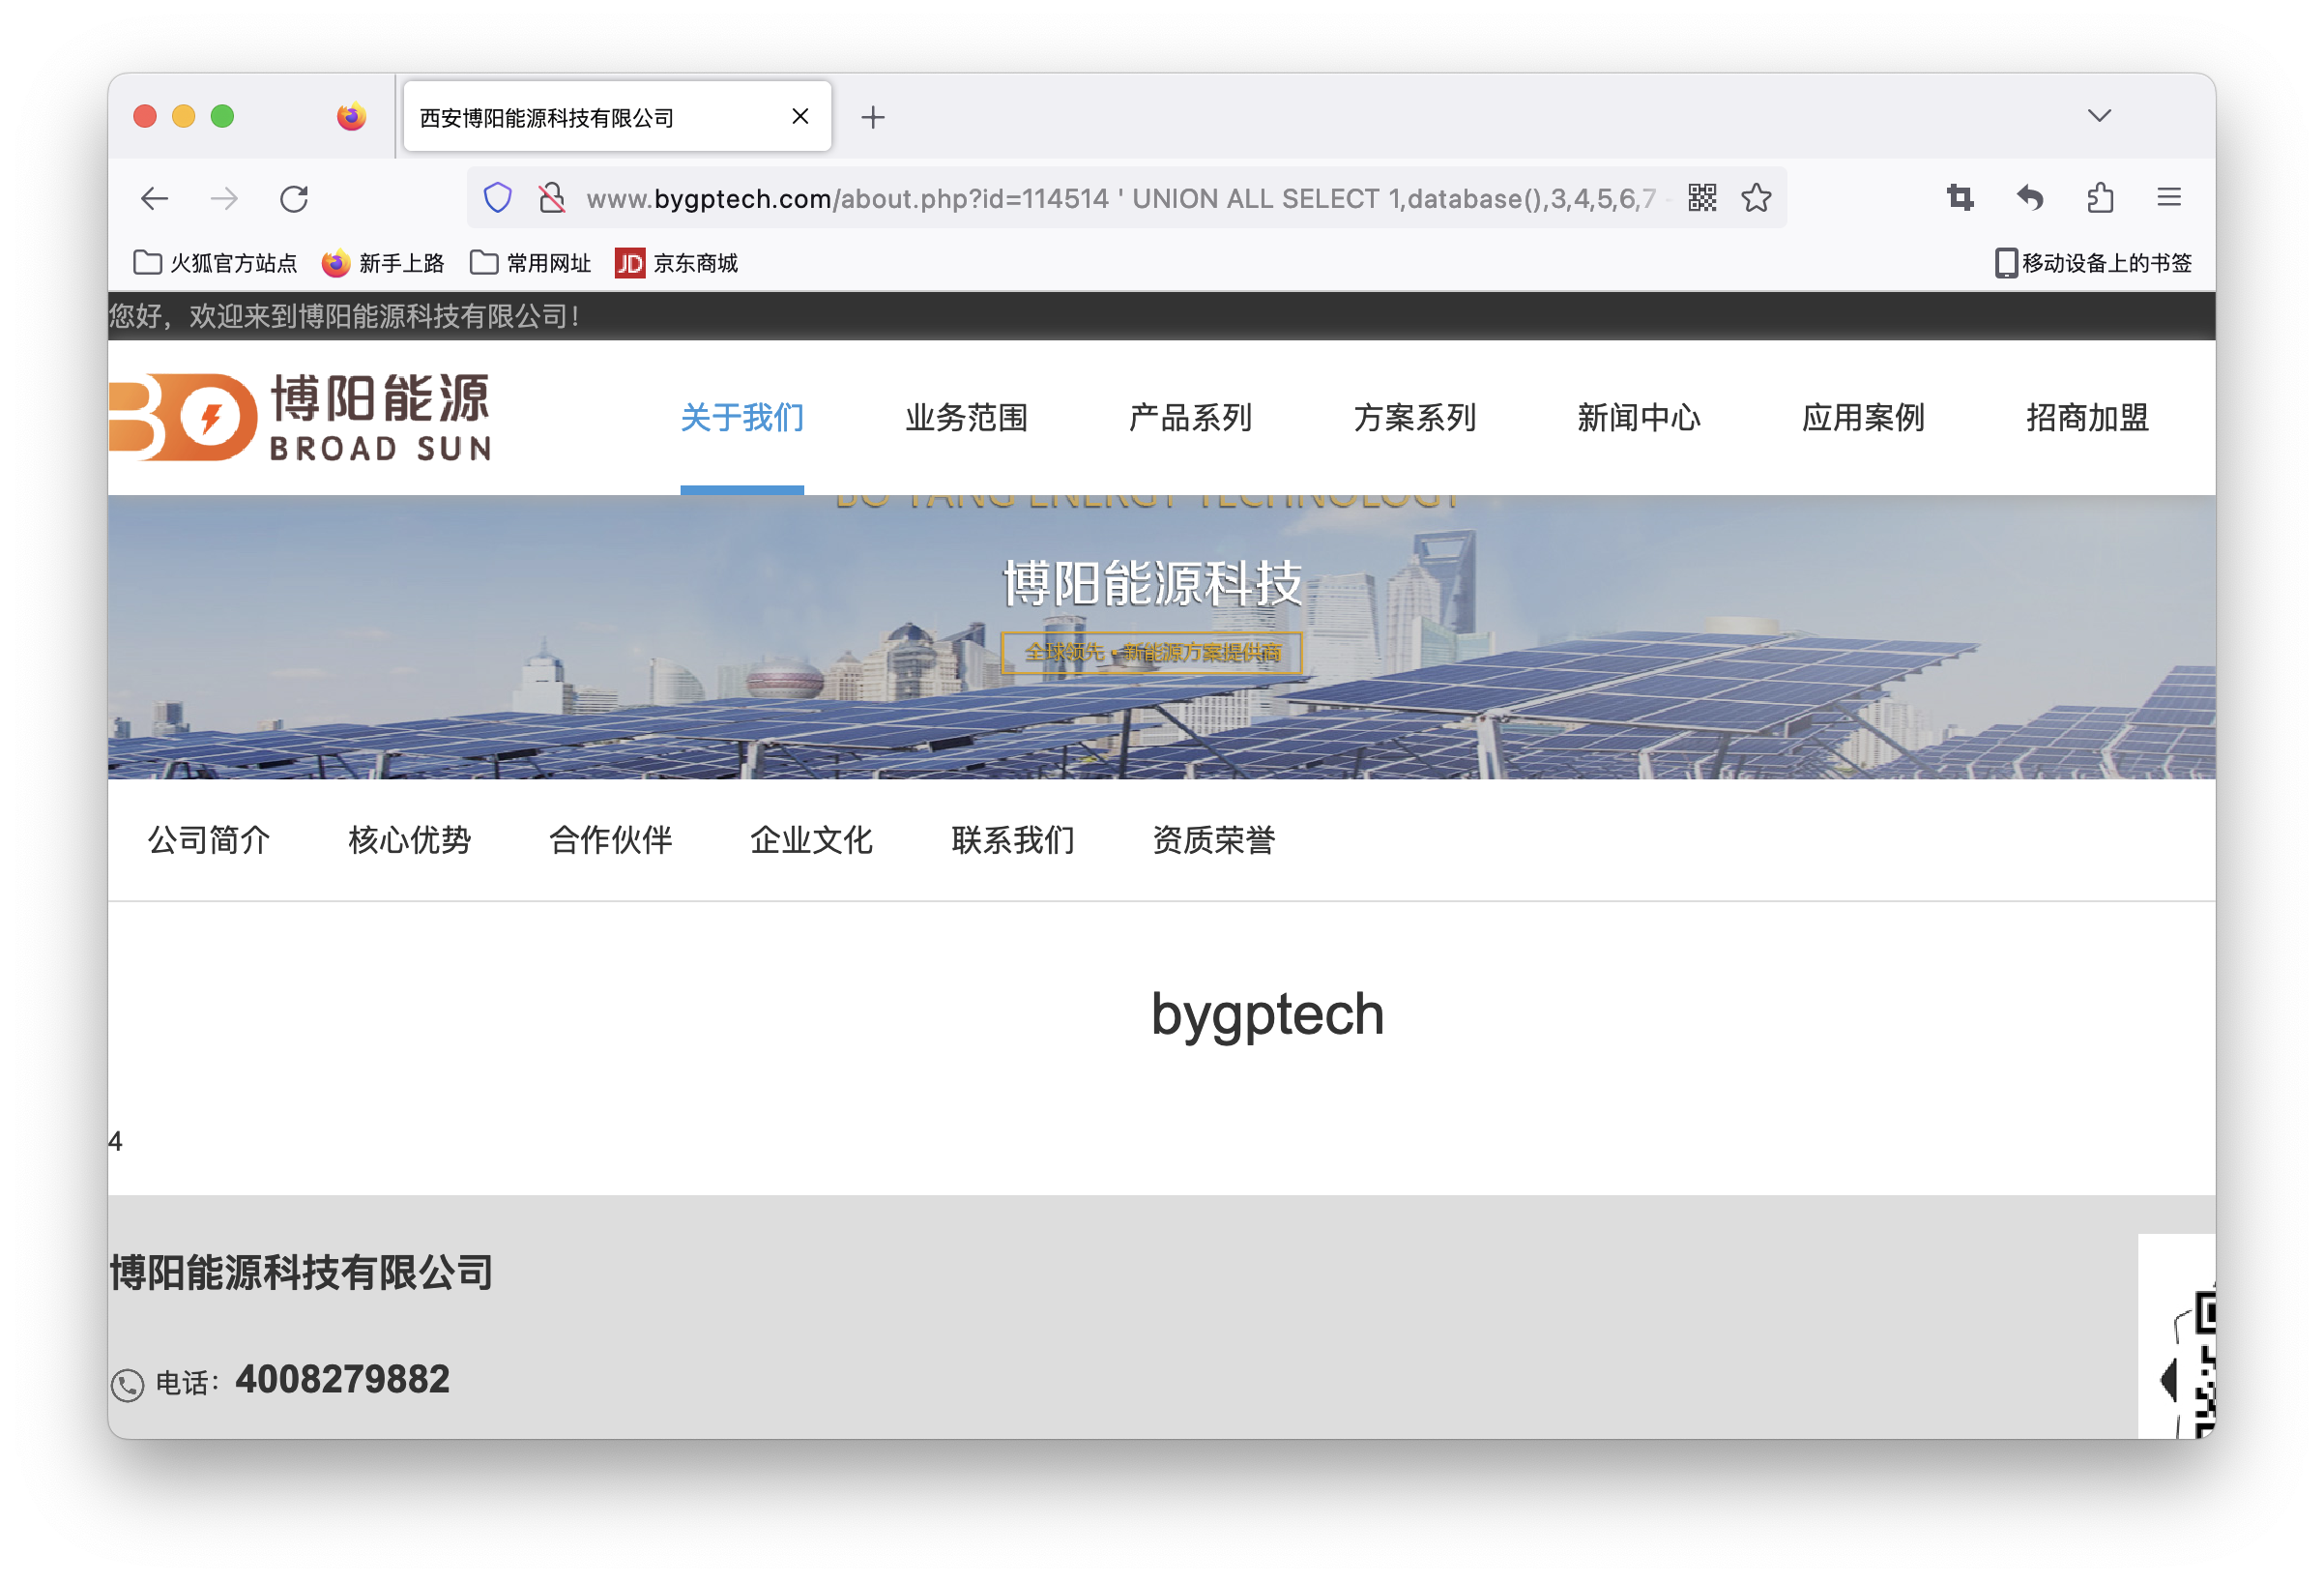Show the page QR code icon
2324x1582 pixels.
point(1702,198)
